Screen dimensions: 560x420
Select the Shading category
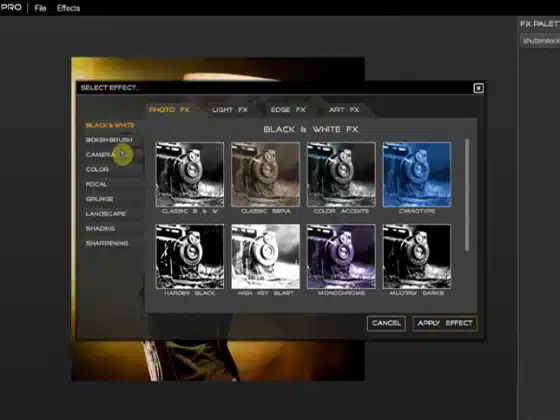tap(100, 229)
